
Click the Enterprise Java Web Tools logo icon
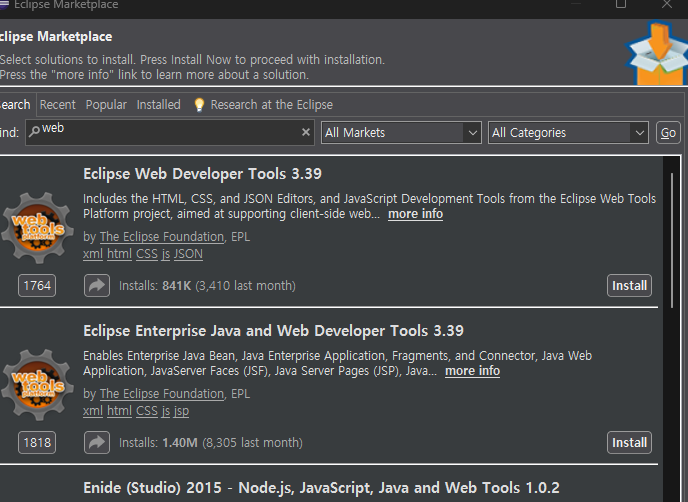tap(37, 385)
